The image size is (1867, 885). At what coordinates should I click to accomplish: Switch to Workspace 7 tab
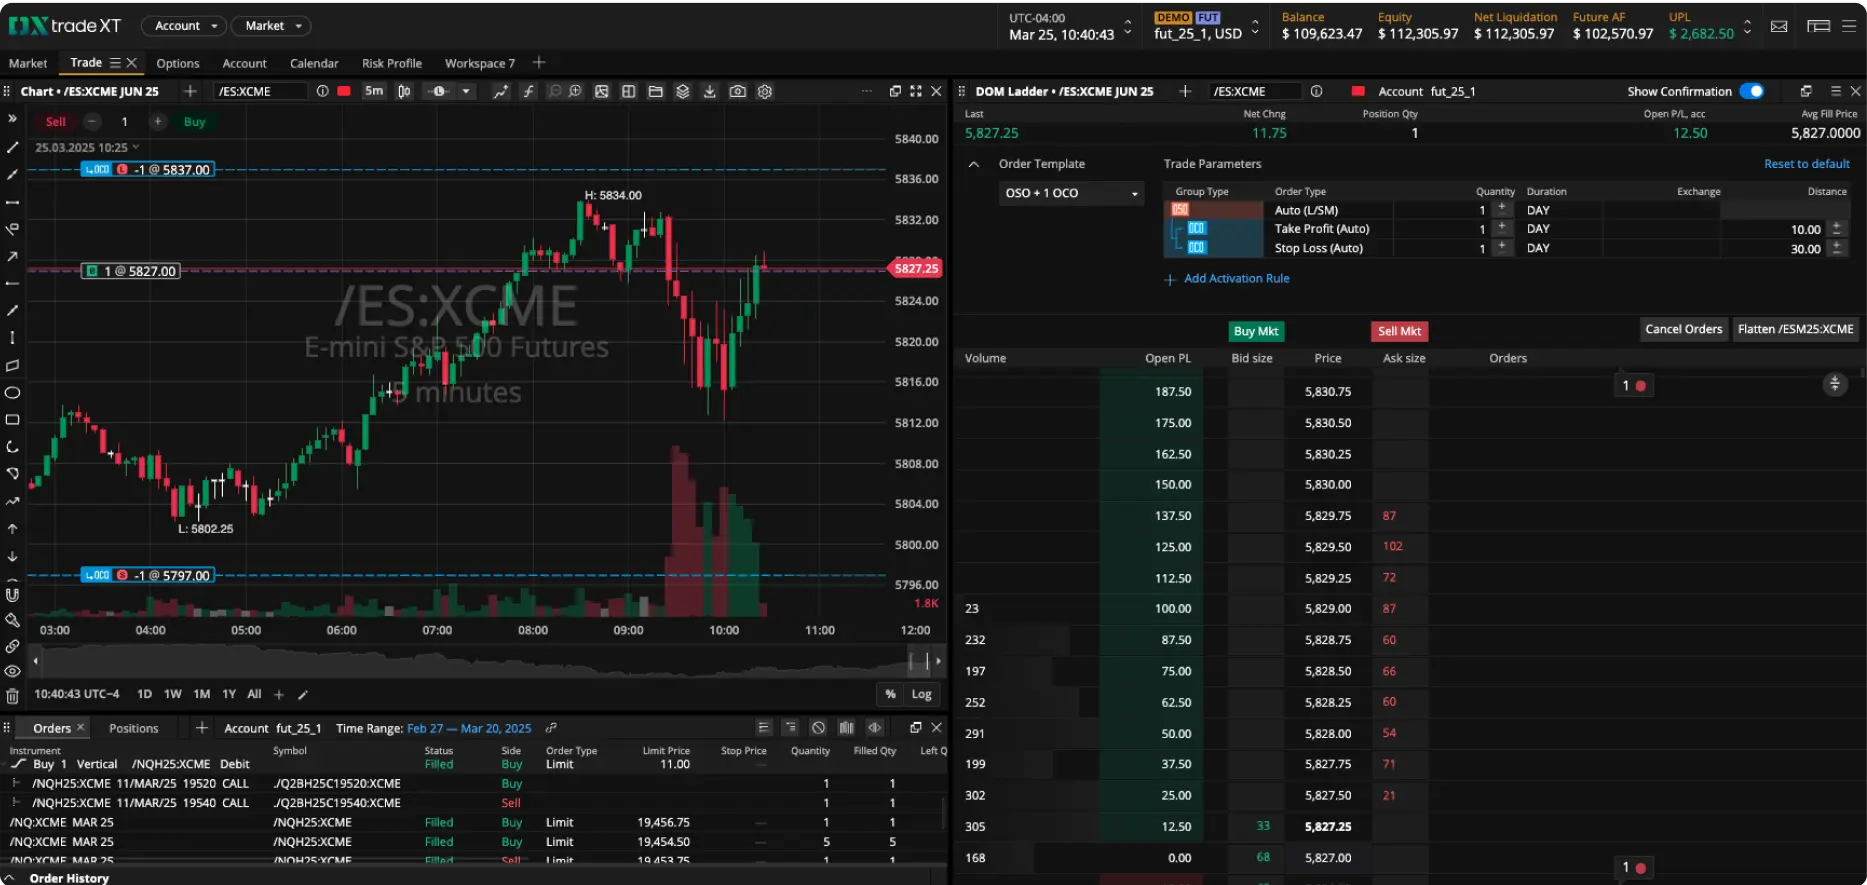pos(480,63)
